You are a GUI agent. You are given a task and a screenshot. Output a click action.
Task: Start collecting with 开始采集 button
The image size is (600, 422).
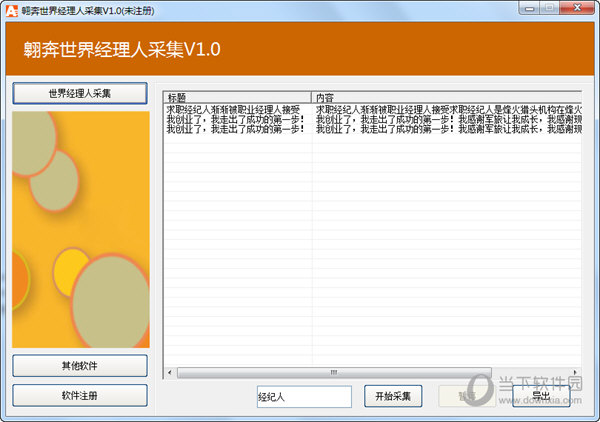coord(393,396)
